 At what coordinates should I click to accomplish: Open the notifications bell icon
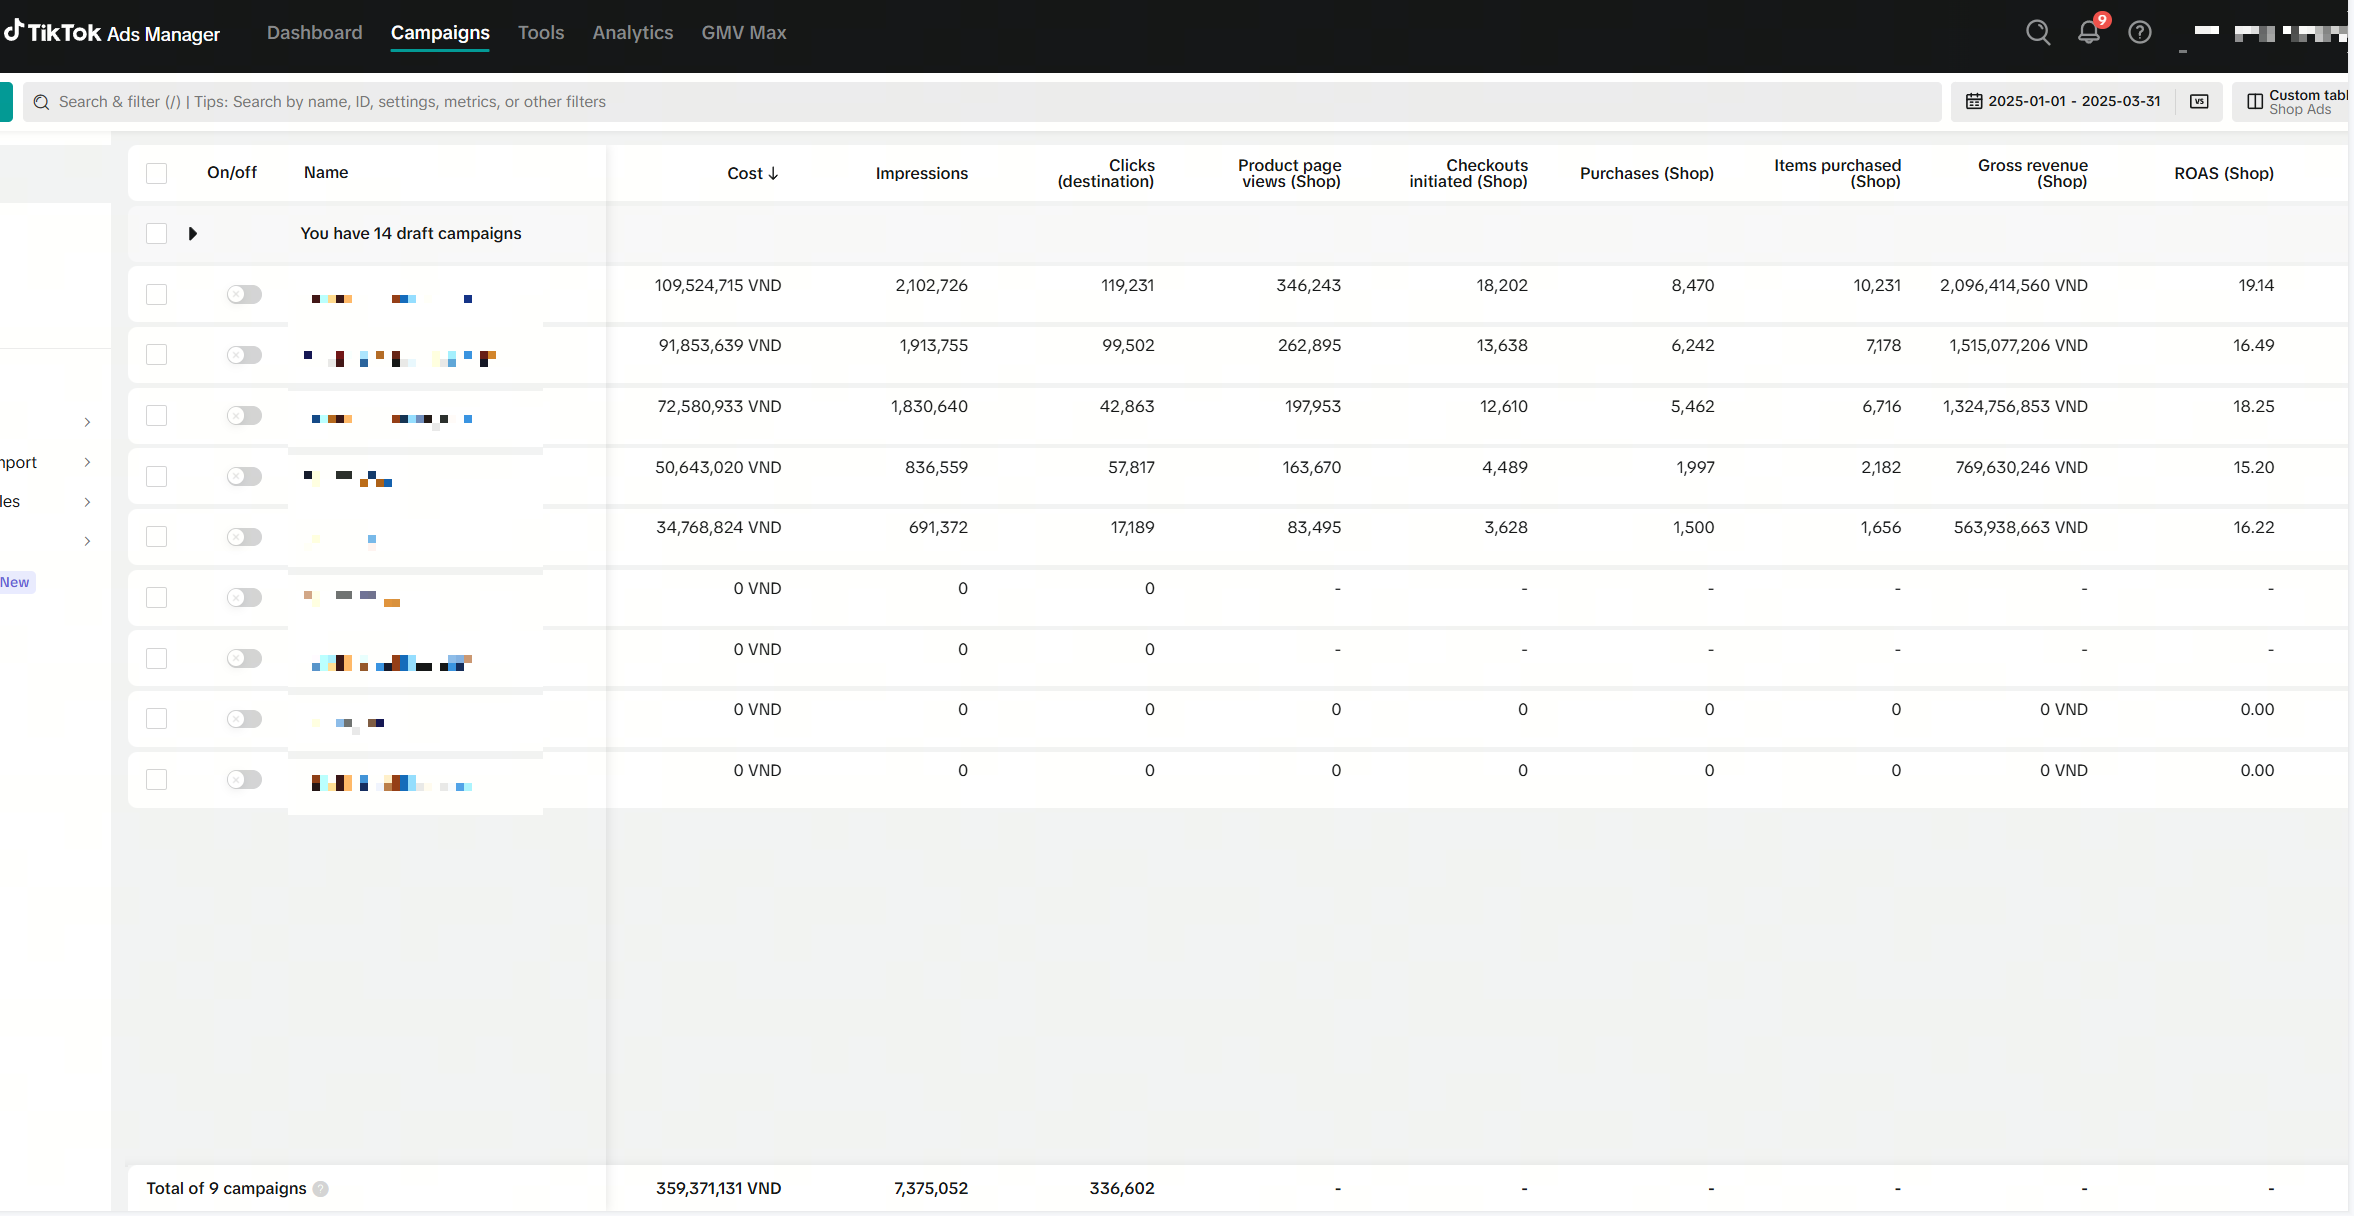click(2088, 33)
